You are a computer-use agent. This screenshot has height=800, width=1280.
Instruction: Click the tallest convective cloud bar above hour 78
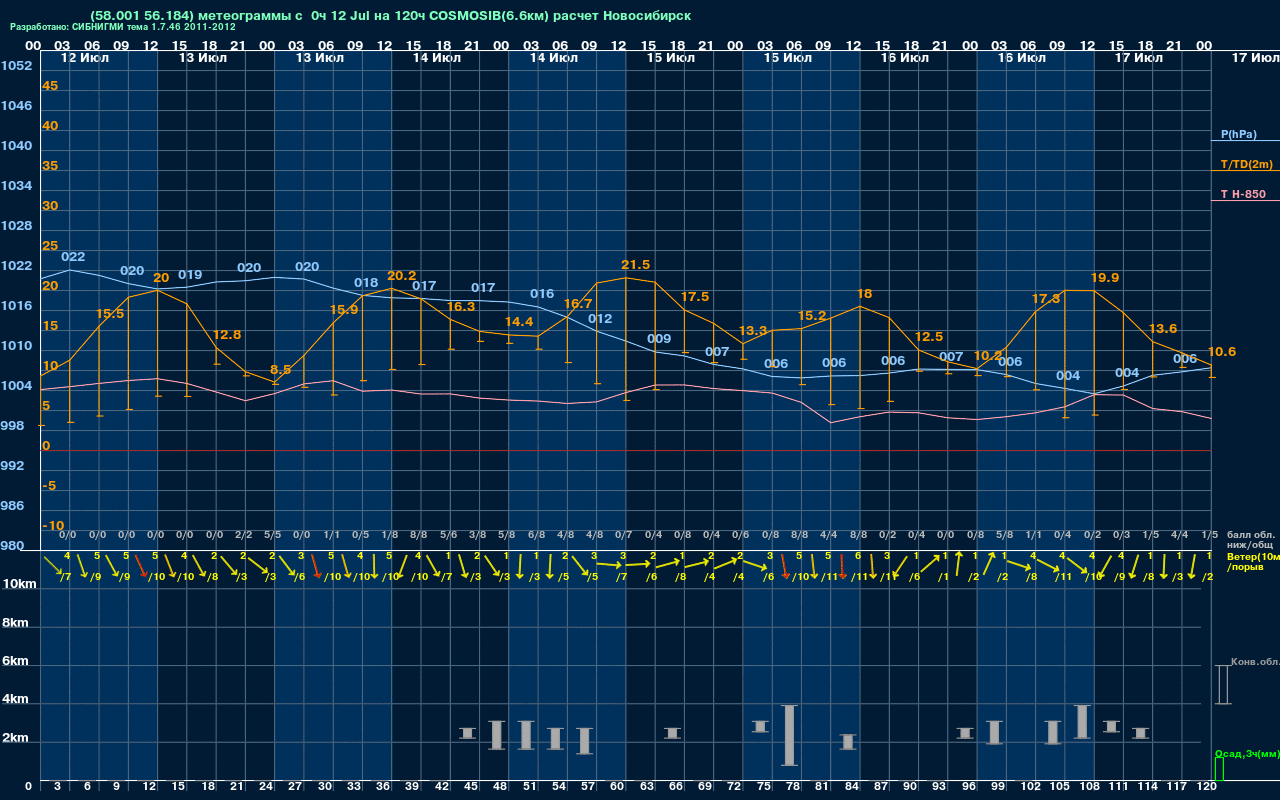[x=789, y=735]
